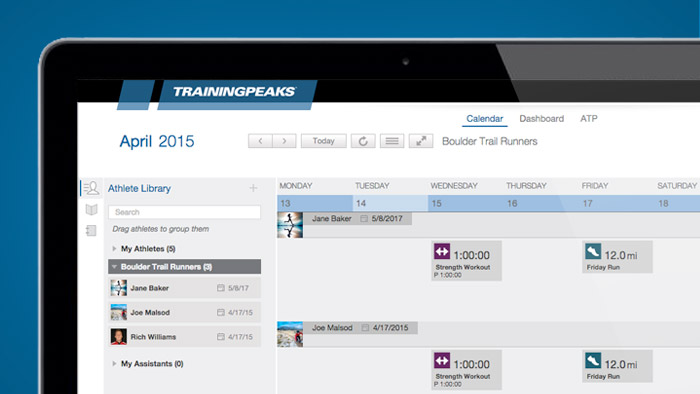Open Wednesday Strength Workout for Jane Baker
Screen dimensions: 700x394
pyautogui.click(x=467, y=261)
